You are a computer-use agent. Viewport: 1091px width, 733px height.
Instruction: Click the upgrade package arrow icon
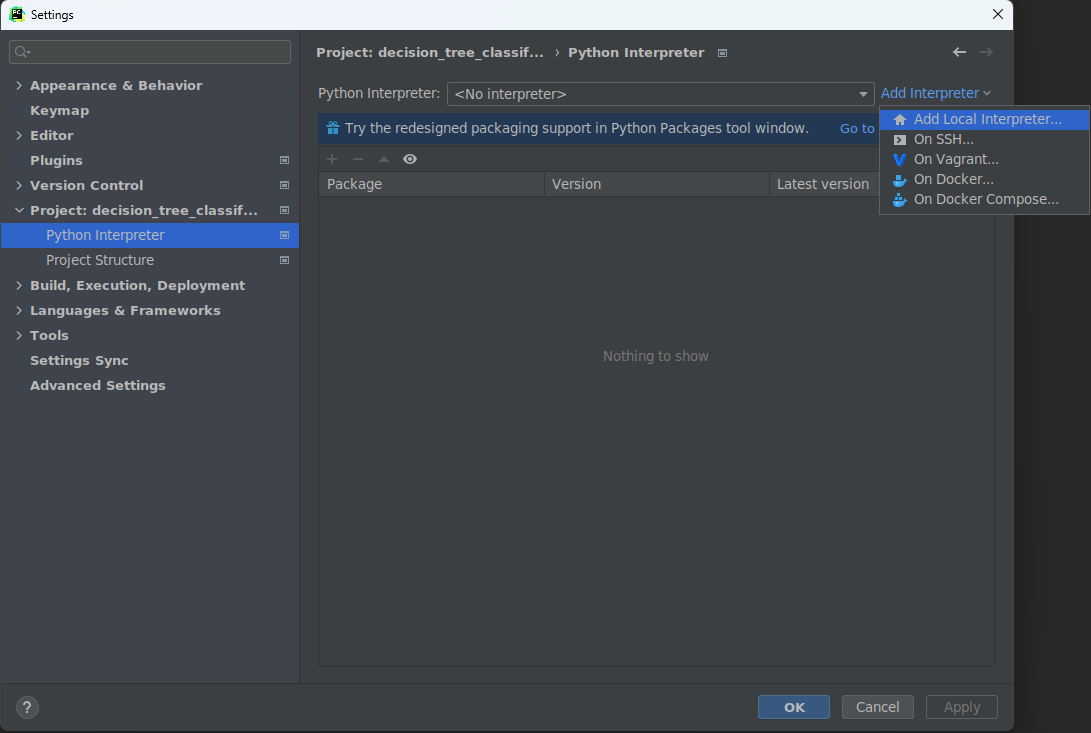pyautogui.click(x=383, y=158)
